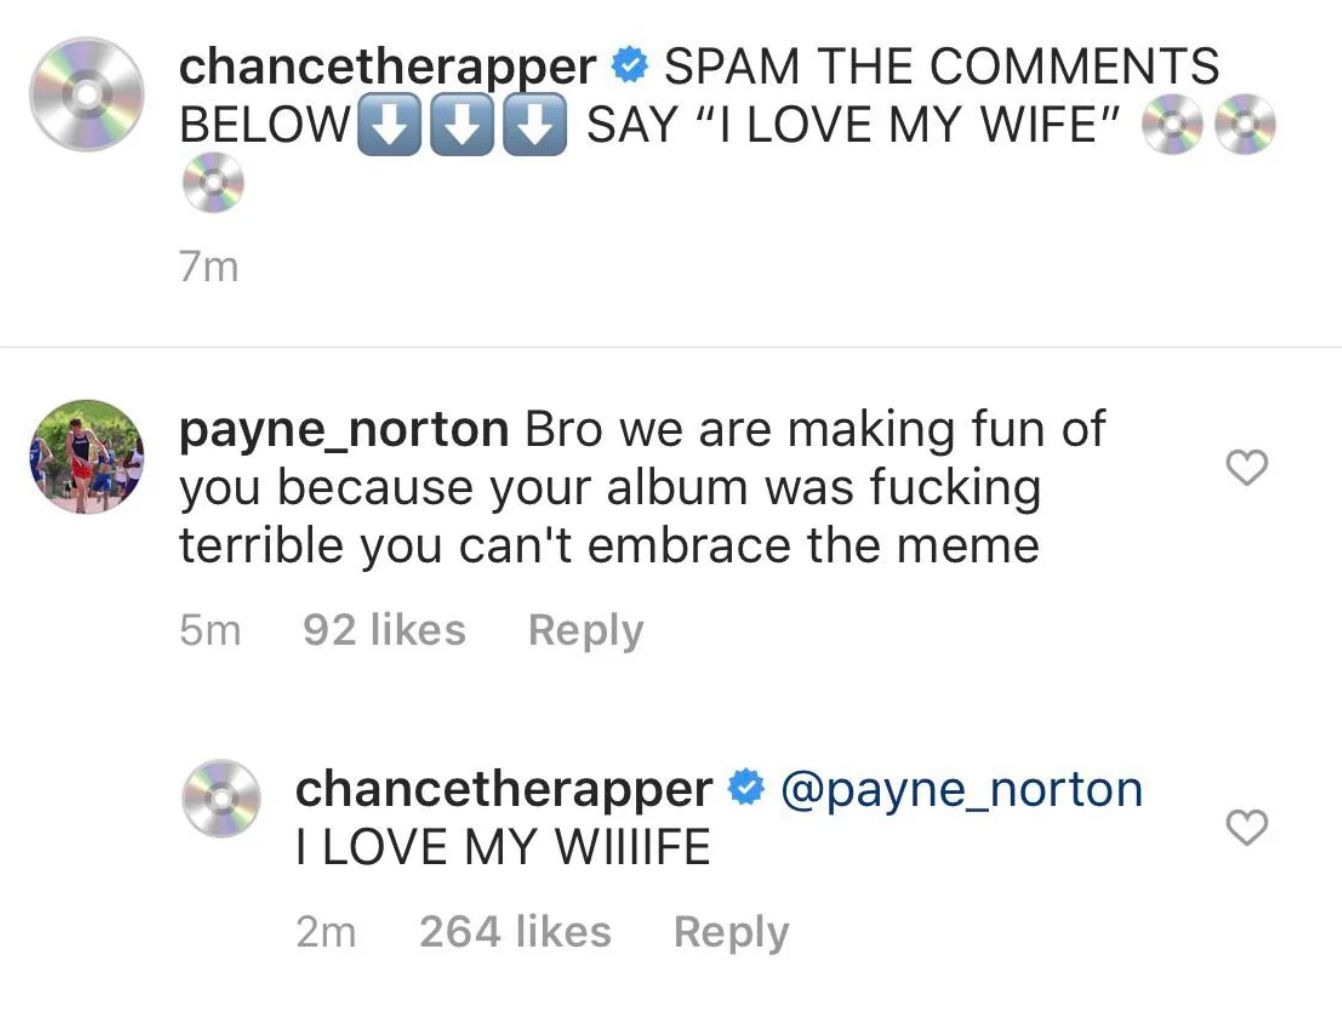The width and height of the screenshot is (1342, 1033).
Task: Open chancetherapper's CD avatar on the caption
Action: 87,95
